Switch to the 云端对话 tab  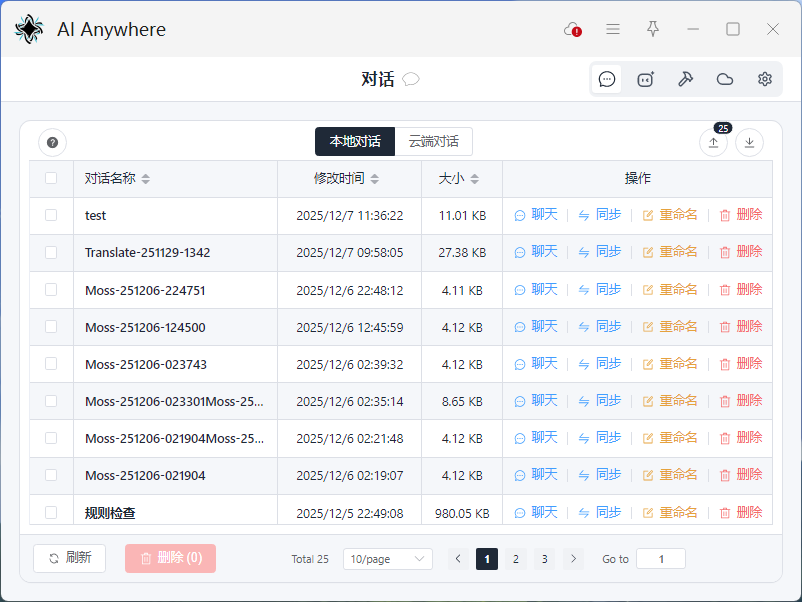(x=433, y=142)
